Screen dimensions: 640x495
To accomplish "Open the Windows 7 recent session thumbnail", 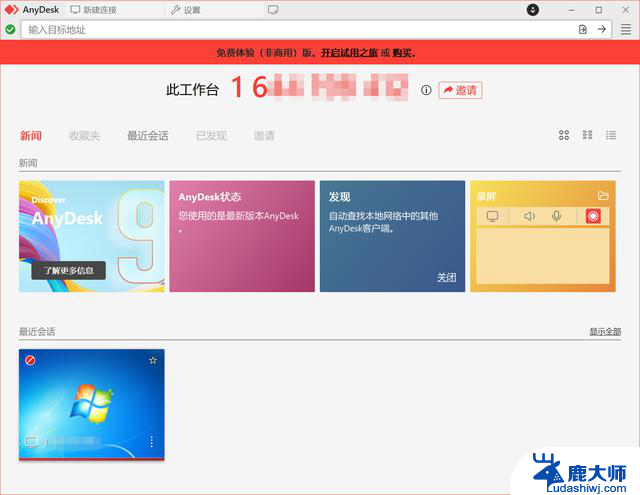I will 91,404.
